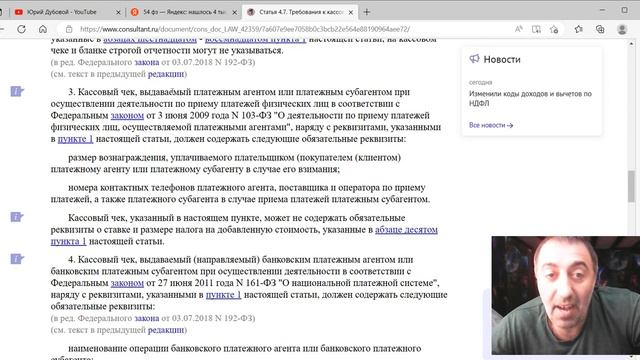Open the browser profile avatar icon

click(x=622, y=29)
